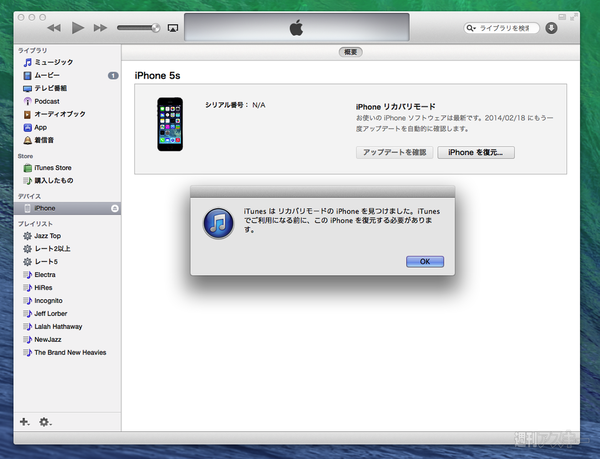
Task: Click the add playlist plus button
Action: (x=24, y=422)
